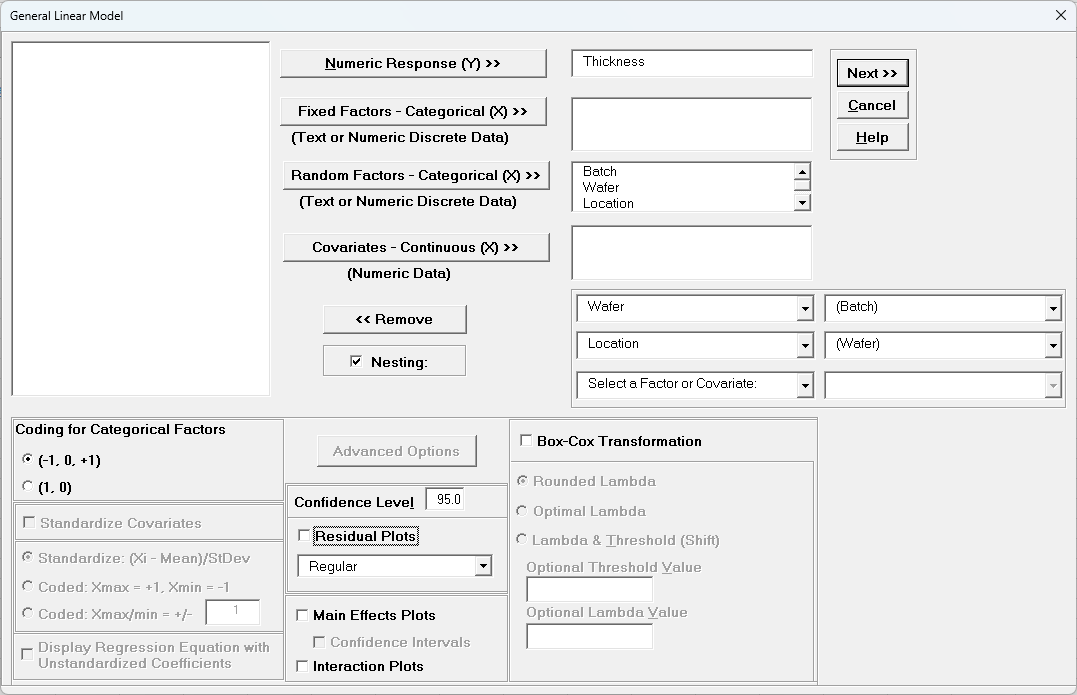Viewport: 1077px width, 695px height.
Task: Enable the Residual Plots checkbox
Action: pos(304,537)
